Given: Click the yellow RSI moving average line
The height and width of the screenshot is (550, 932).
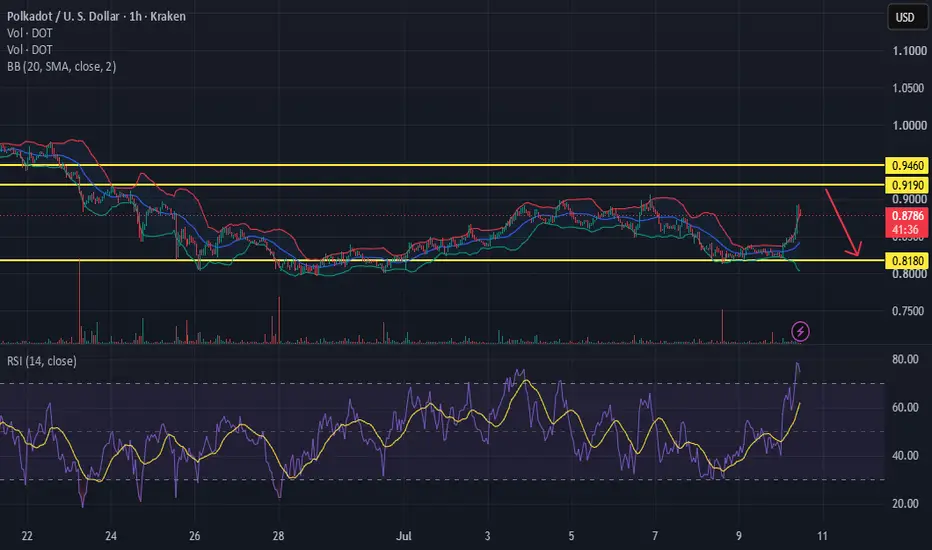Looking at the screenshot, I should coord(525,384).
